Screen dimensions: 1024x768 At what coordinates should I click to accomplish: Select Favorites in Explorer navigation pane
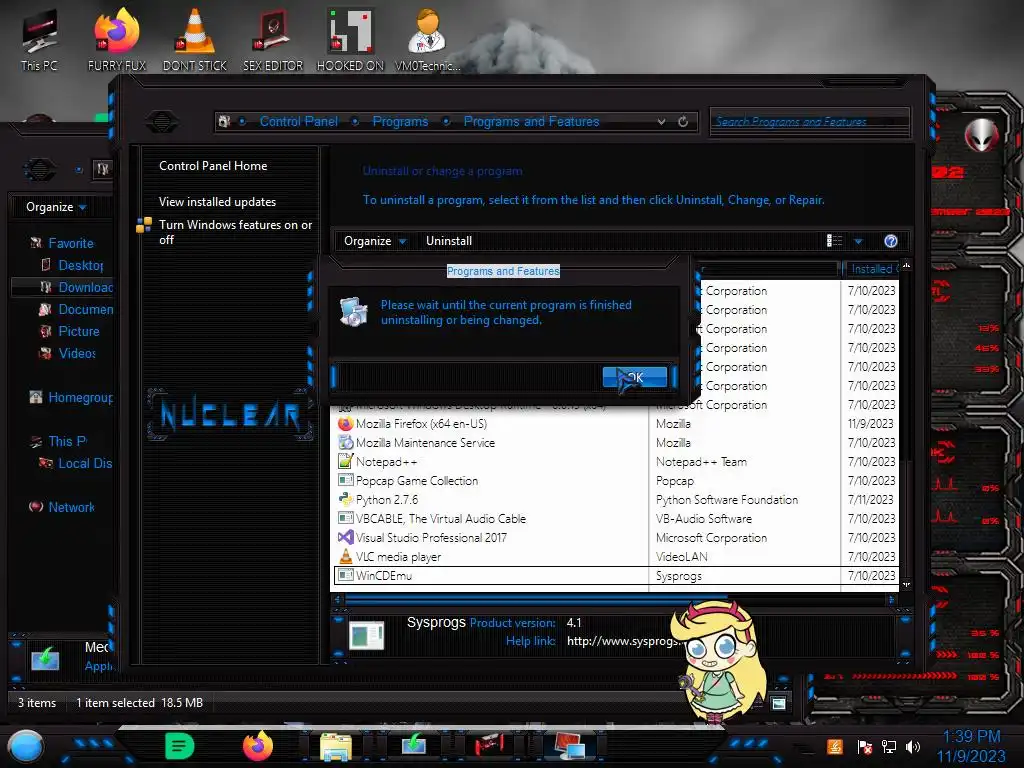click(71, 243)
